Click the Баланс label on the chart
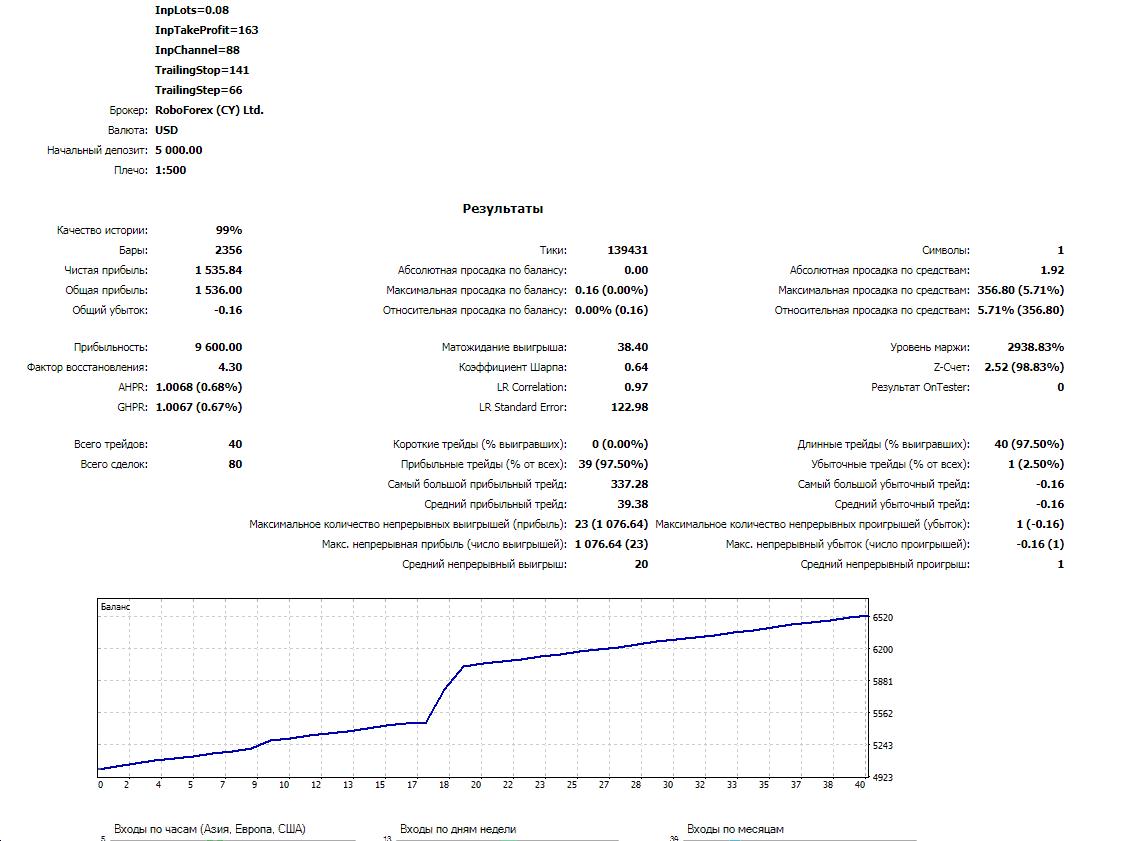1123x841 pixels. (x=115, y=607)
